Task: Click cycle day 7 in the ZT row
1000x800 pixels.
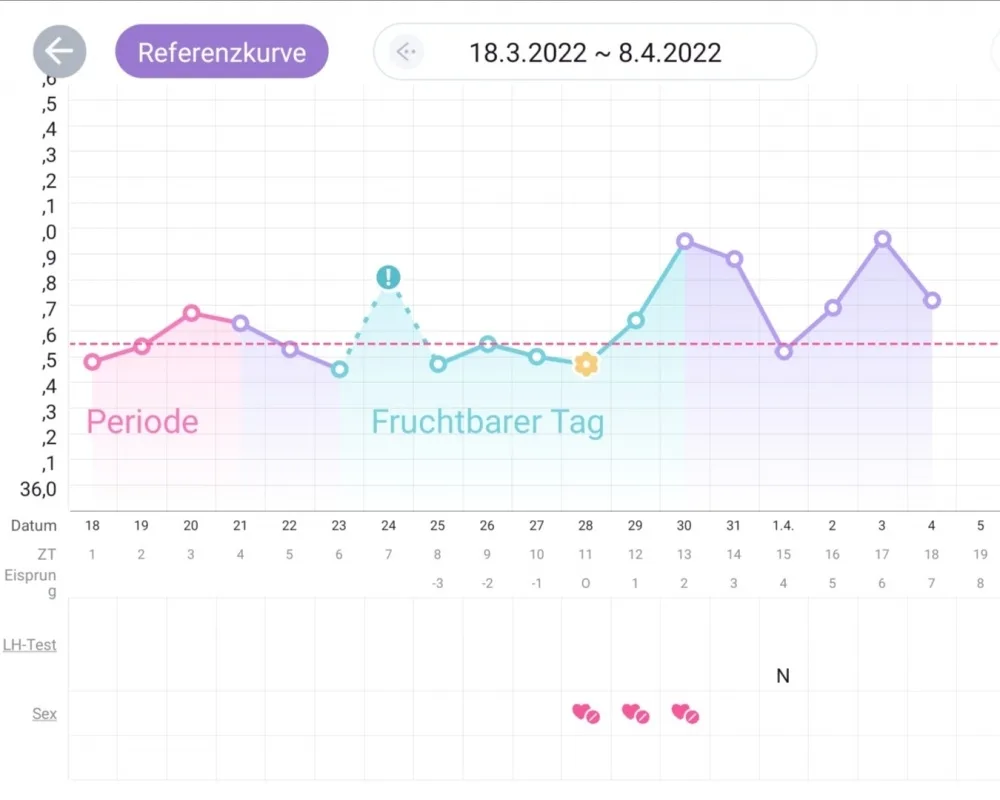Action: pyautogui.click(x=388, y=554)
